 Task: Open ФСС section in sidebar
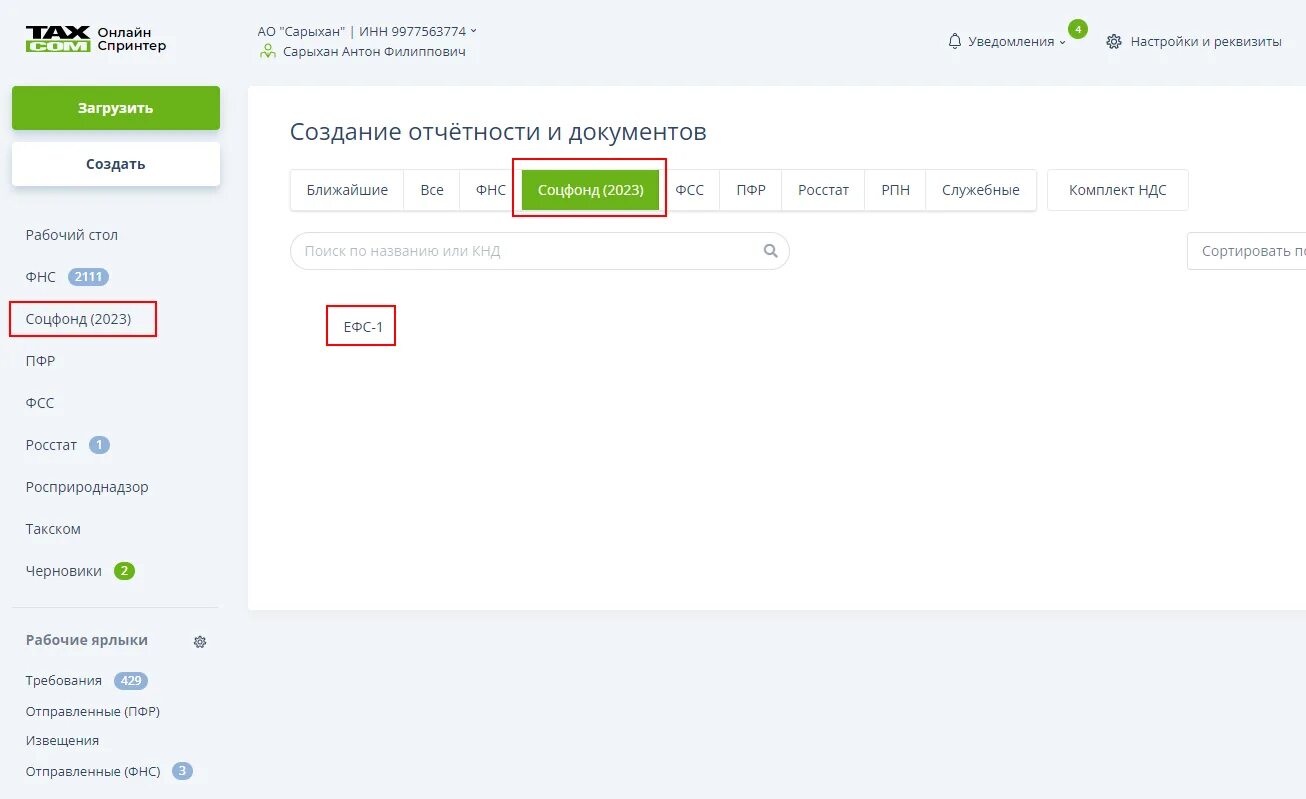tap(40, 403)
